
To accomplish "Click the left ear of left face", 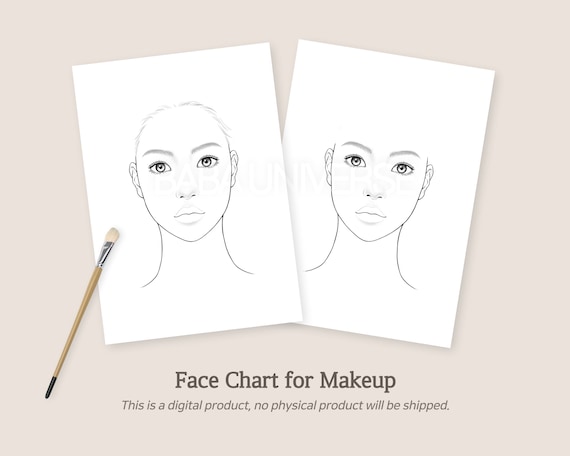I will click(136, 180).
